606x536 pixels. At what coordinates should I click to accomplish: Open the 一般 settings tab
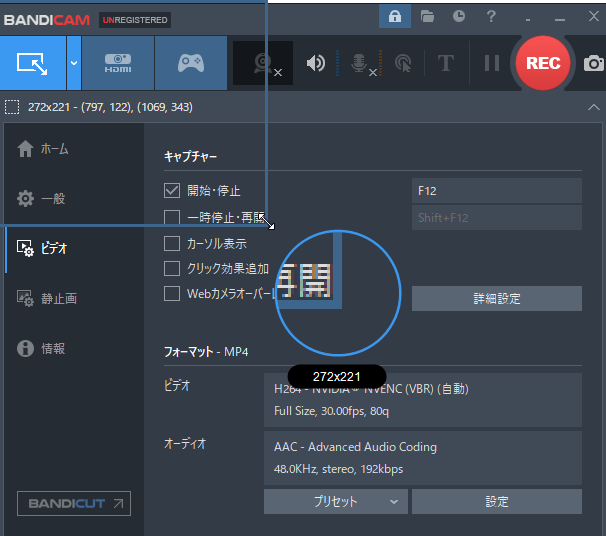41,199
